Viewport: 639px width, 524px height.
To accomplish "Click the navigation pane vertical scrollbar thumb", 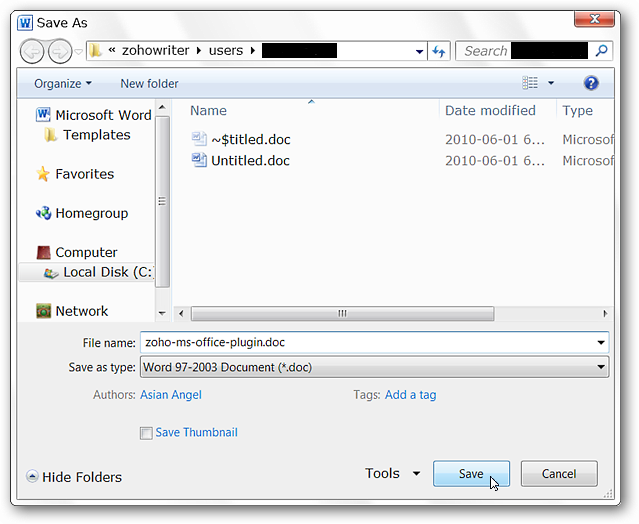I will 162,202.
